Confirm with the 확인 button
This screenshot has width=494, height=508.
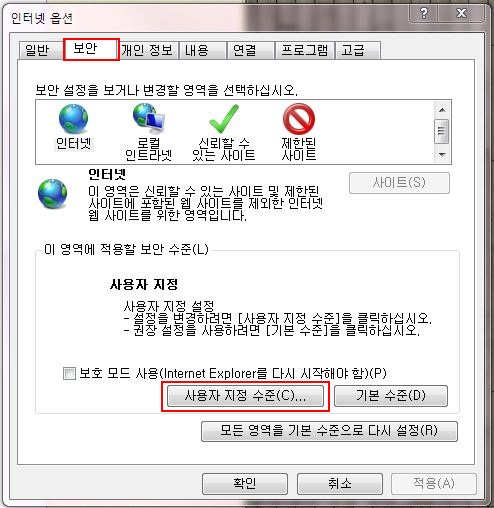pyautogui.click(x=245, y=484)
